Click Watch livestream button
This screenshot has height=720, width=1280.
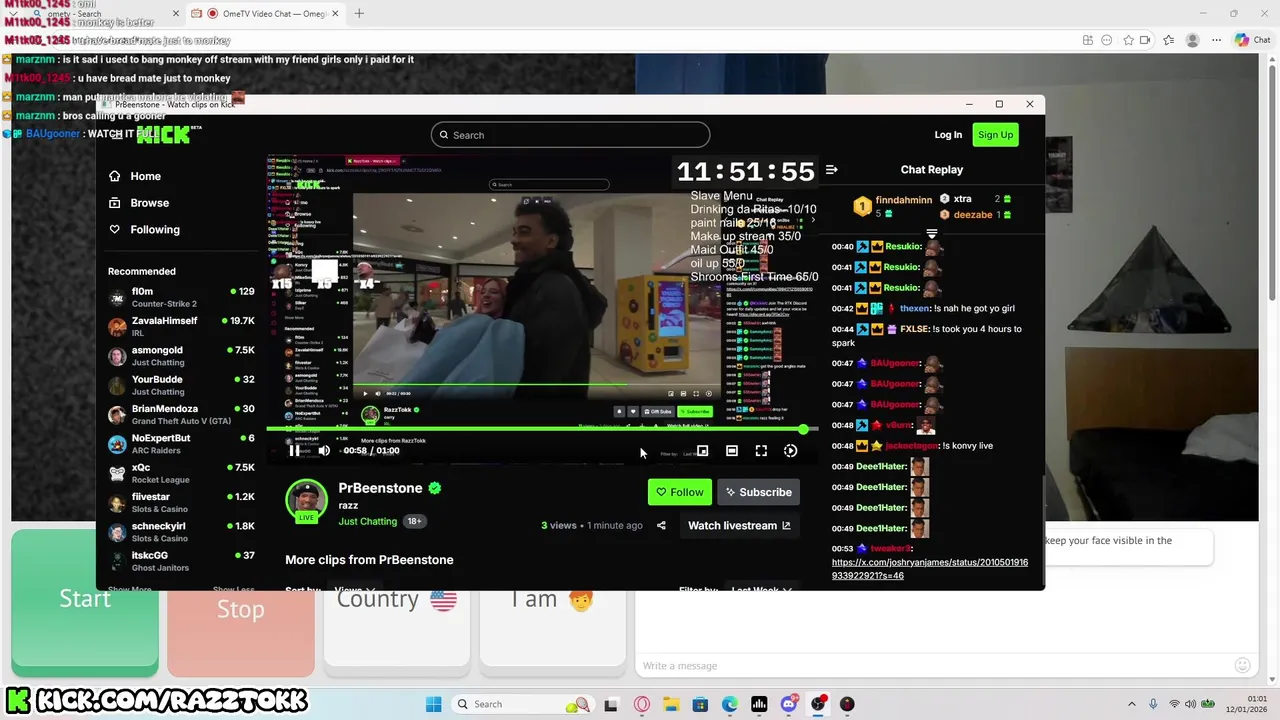coord(739,526)
